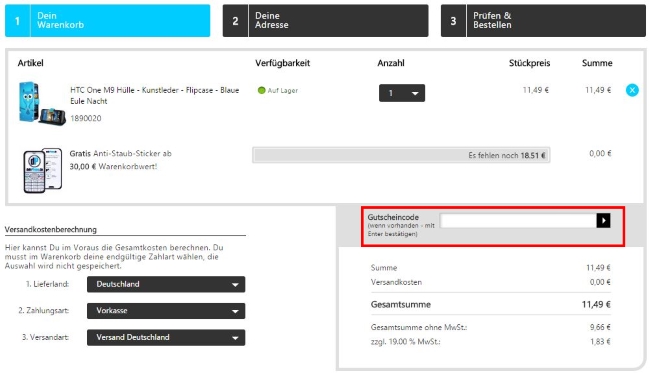Image resolution: width=650 pixels, height=373 pixels.
Task: Click the Verfügbarkeit column header
Action: pyautogui.click(x=282, y=63)
